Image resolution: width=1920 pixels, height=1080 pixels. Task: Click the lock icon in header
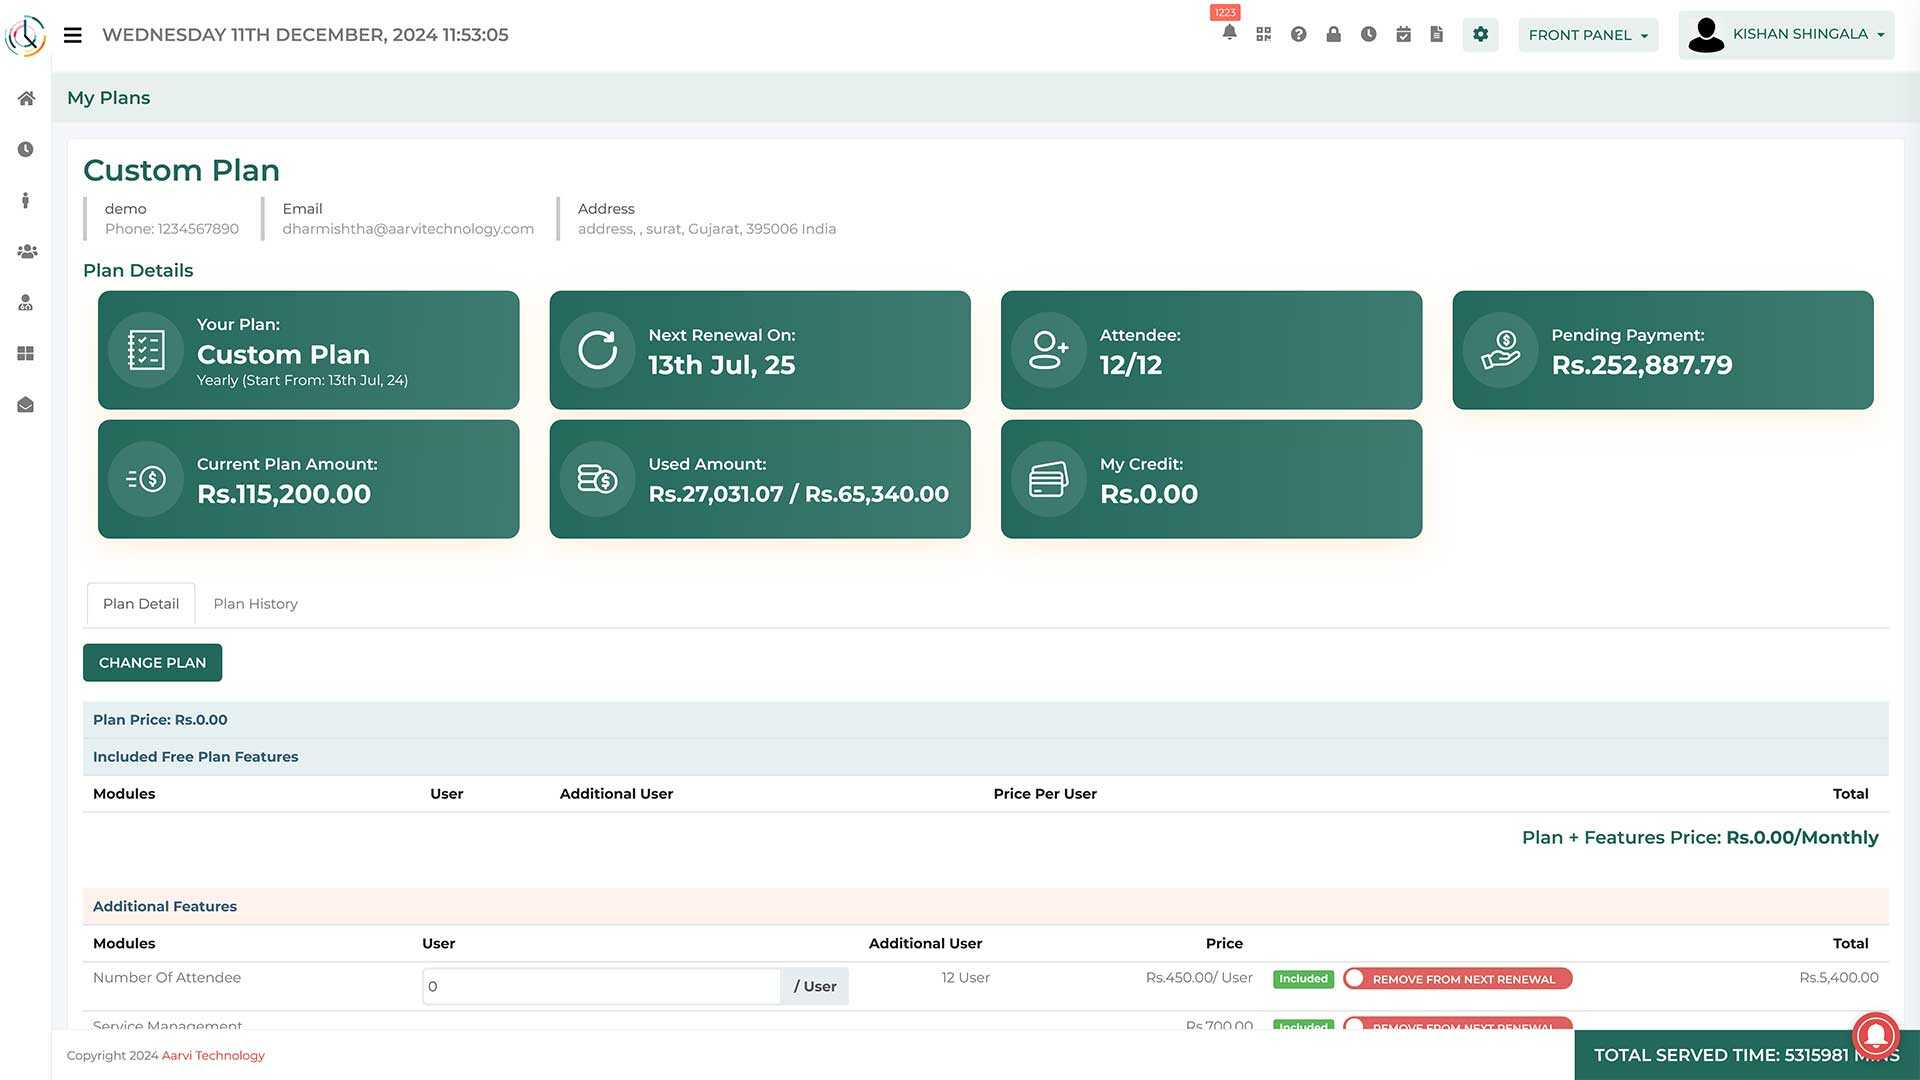point(1333,34)
